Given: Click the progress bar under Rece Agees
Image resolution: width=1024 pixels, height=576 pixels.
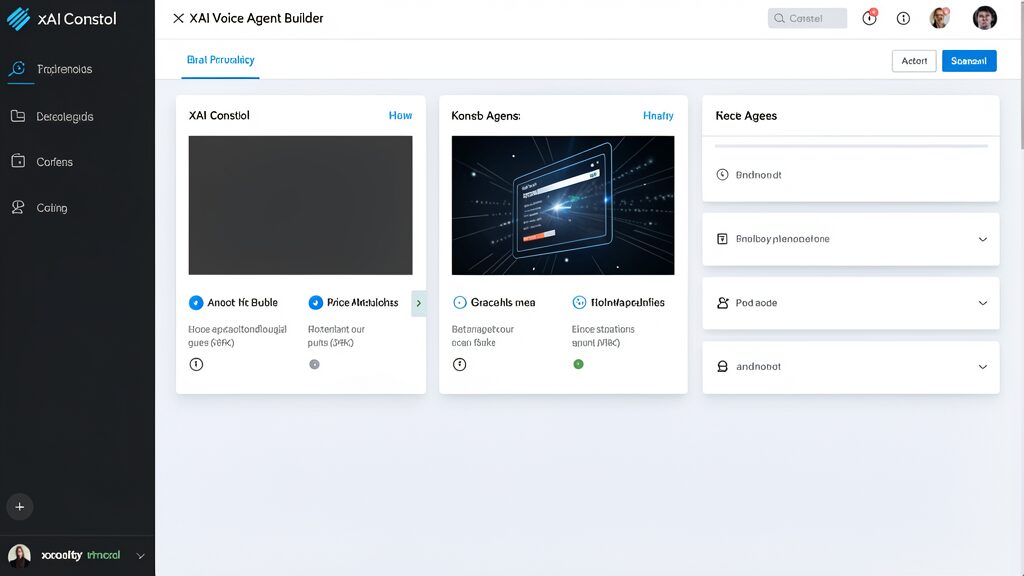Looking at the screenshot, I should [x=851, y=146].
